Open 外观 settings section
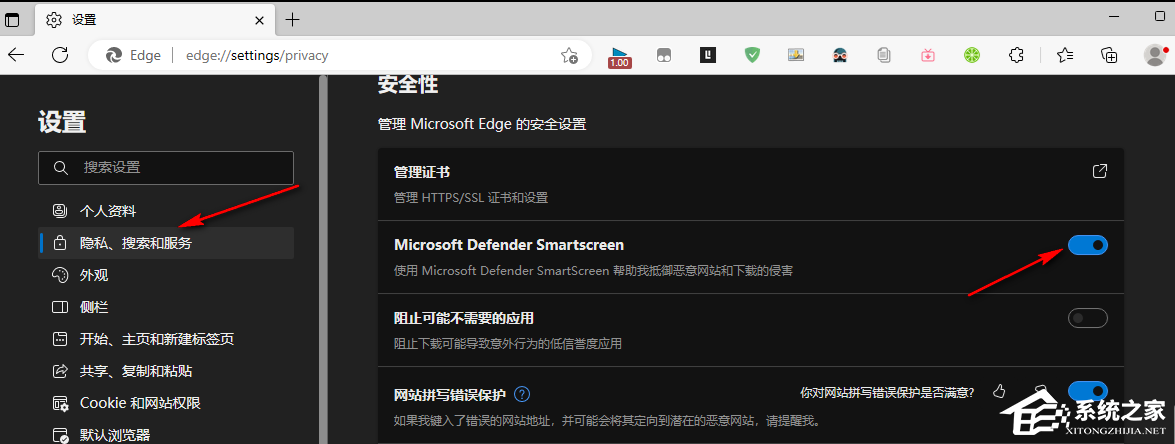1175x444 pixels. pos(94,275)
